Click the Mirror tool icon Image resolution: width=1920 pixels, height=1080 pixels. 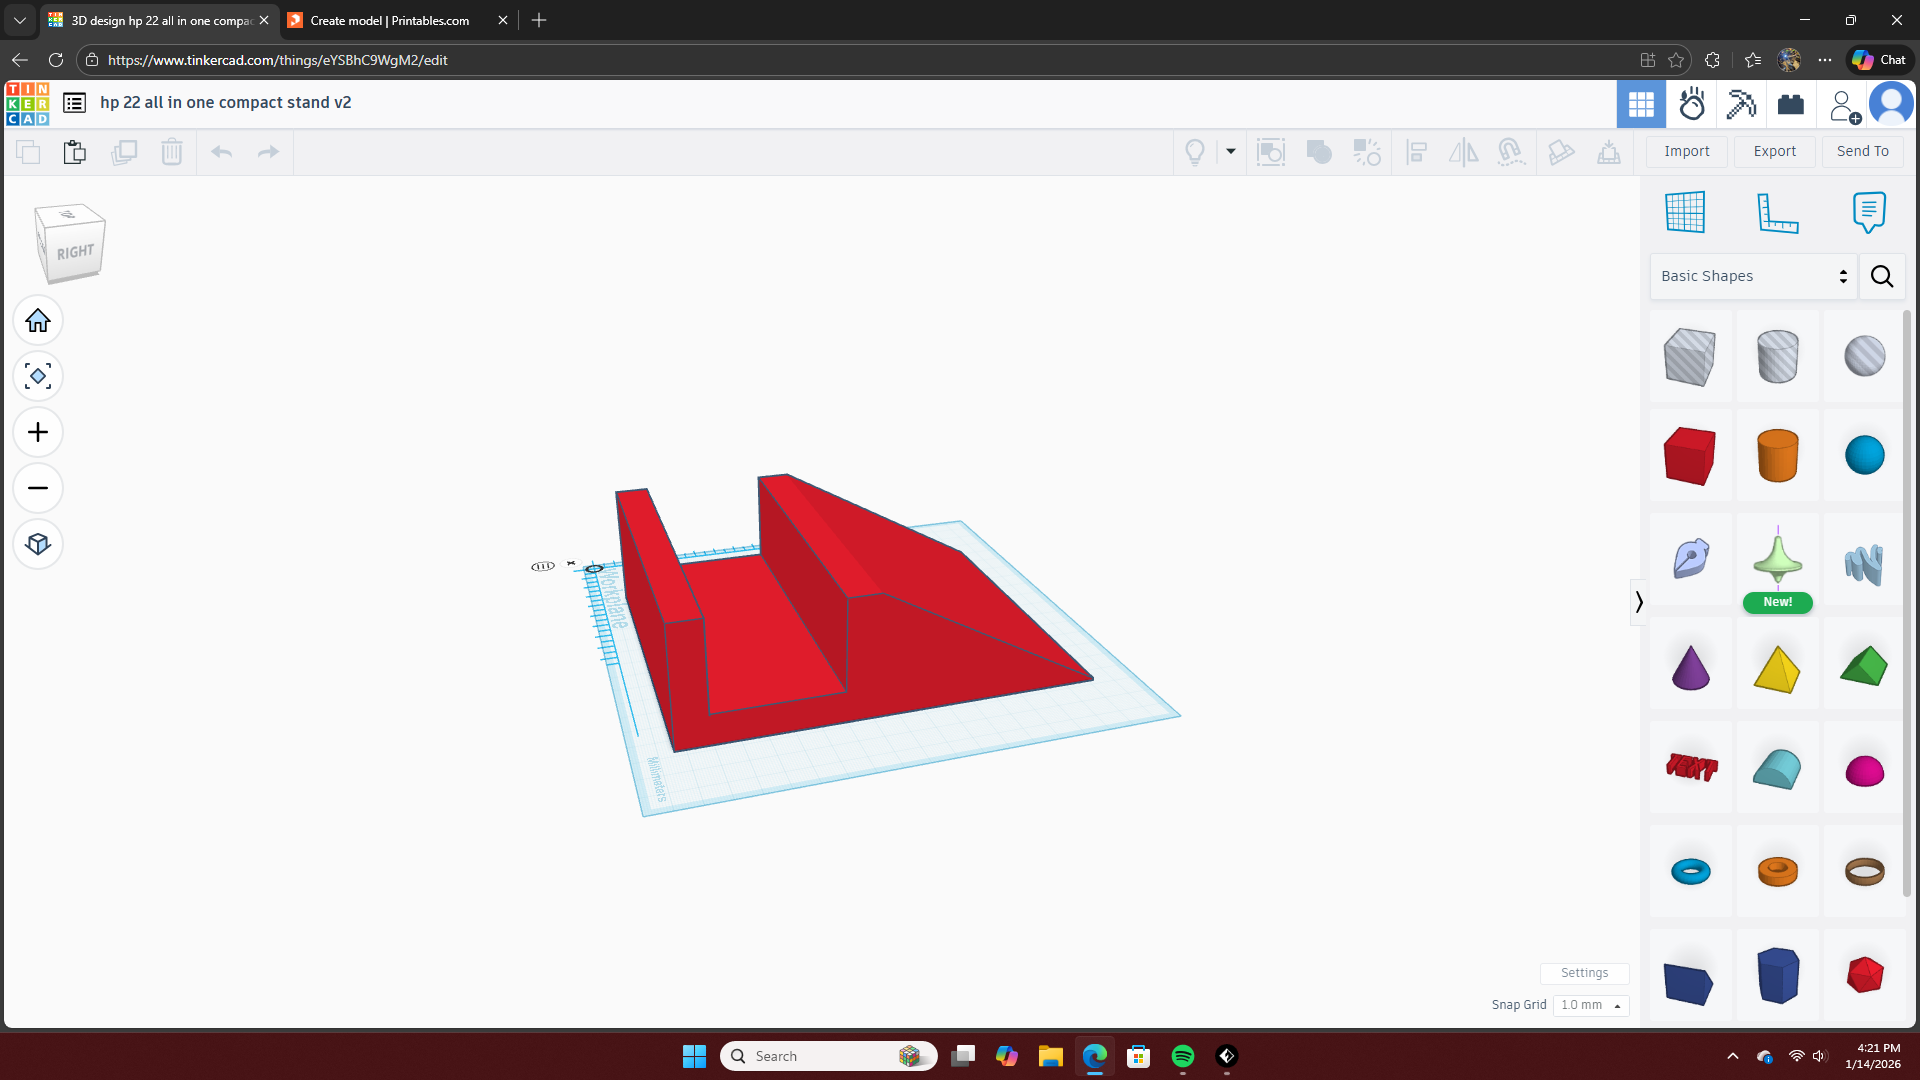(x=1464, y=152)
